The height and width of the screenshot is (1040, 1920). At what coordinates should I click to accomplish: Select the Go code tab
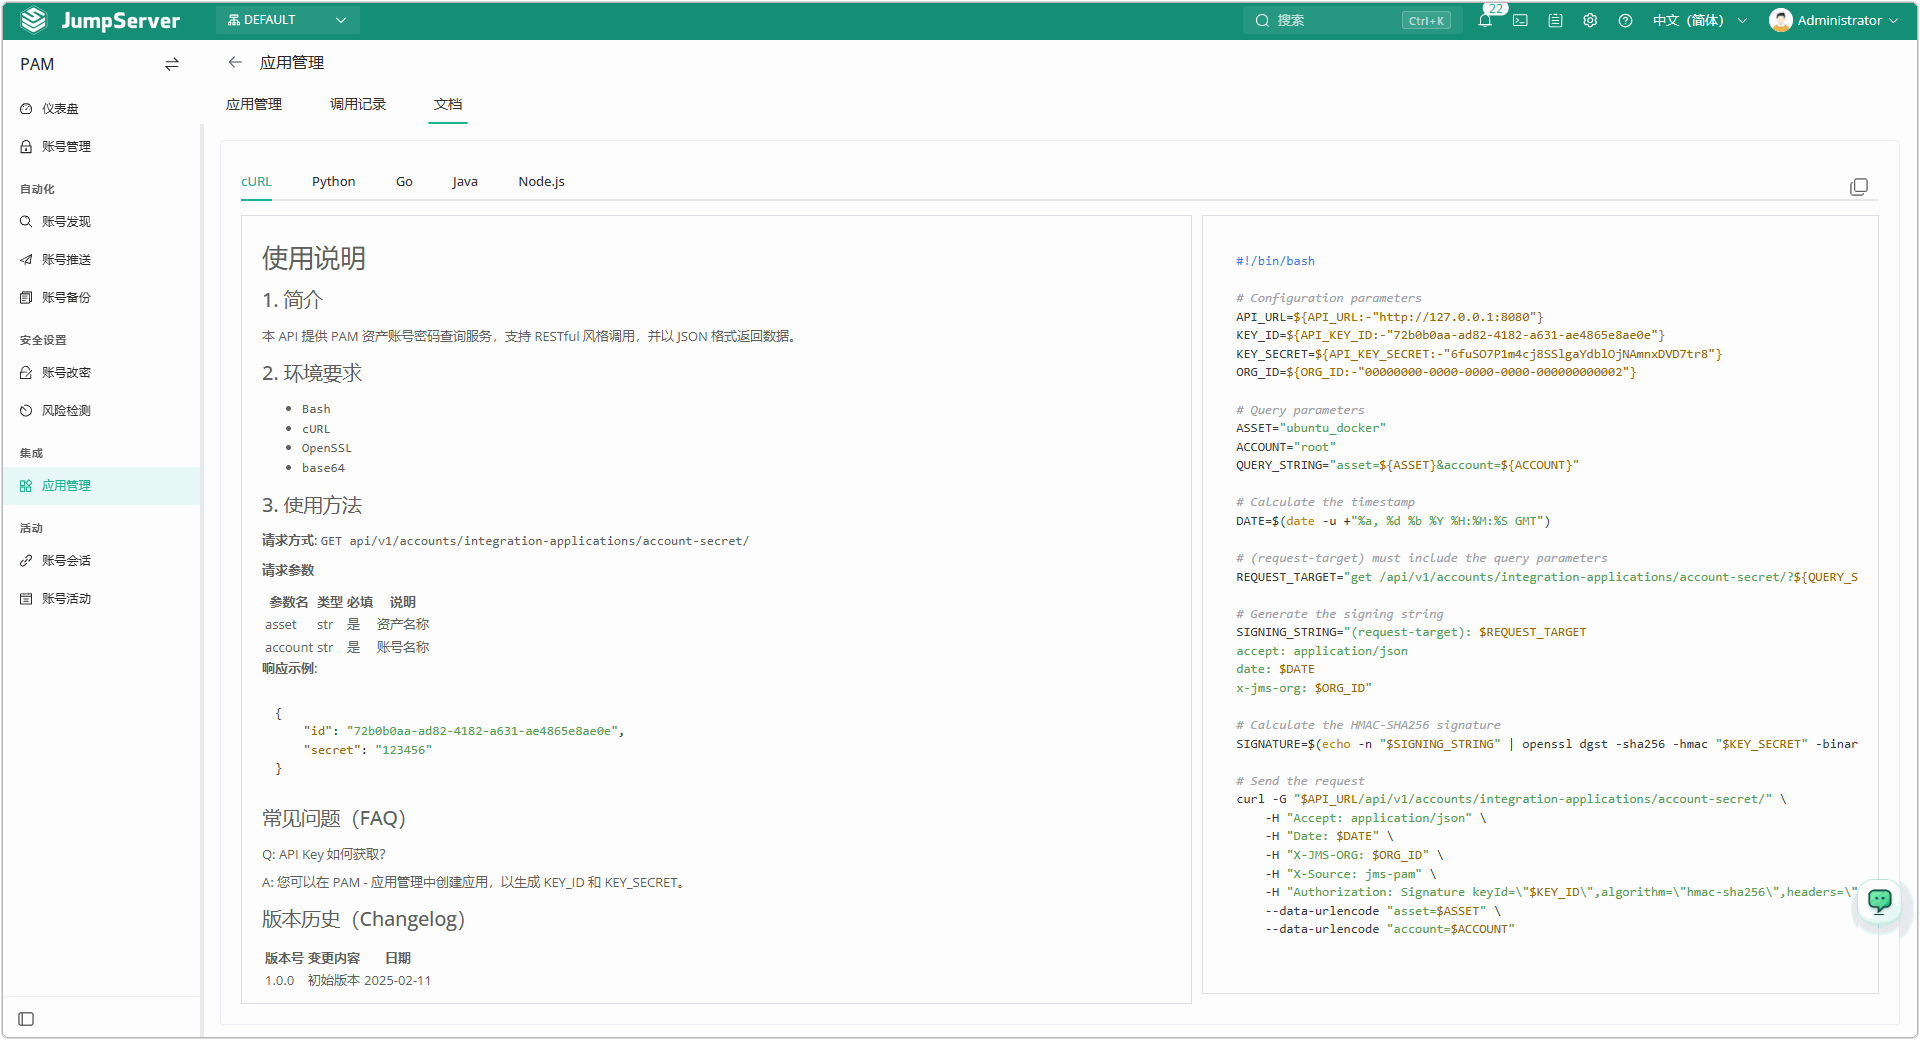404,182
